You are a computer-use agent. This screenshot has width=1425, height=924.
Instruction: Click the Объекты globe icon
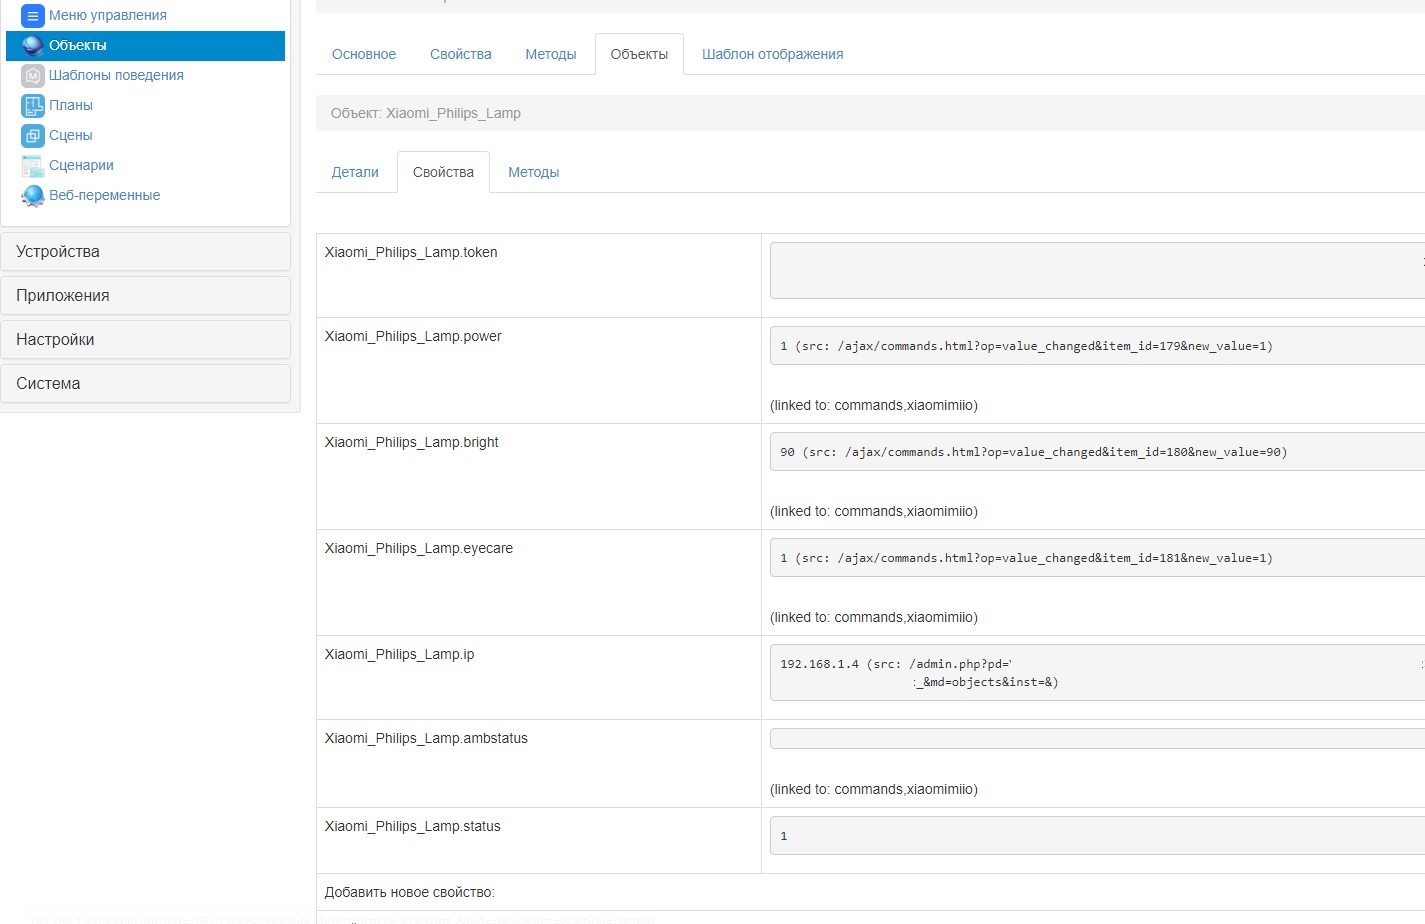(x=32, y=45)
